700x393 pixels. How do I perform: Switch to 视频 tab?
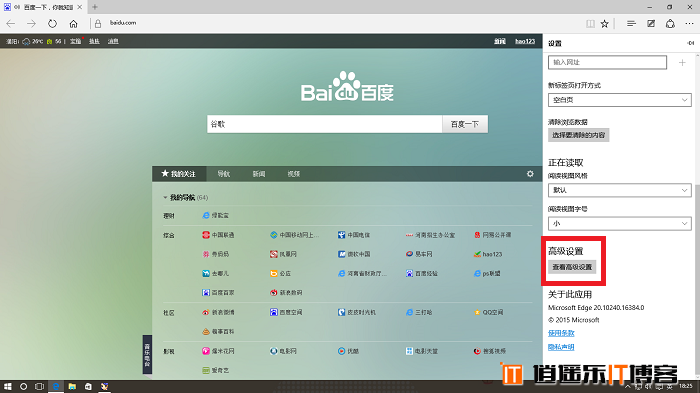[294, 174]
